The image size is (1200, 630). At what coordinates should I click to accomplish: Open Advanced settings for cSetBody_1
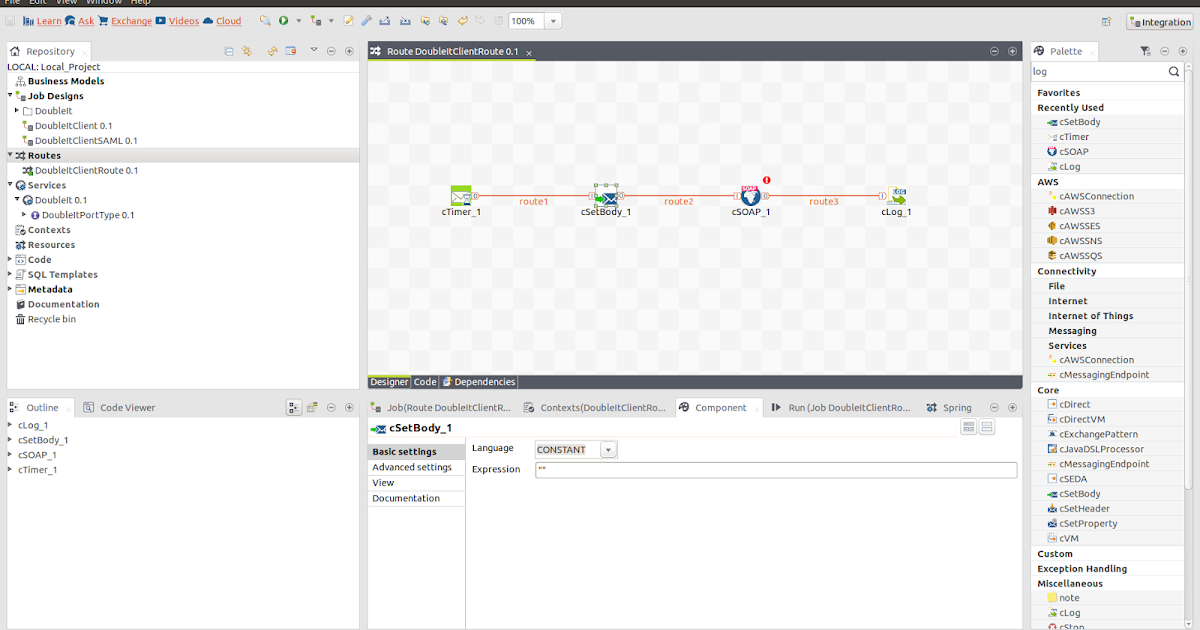click(x=414, y=466)
